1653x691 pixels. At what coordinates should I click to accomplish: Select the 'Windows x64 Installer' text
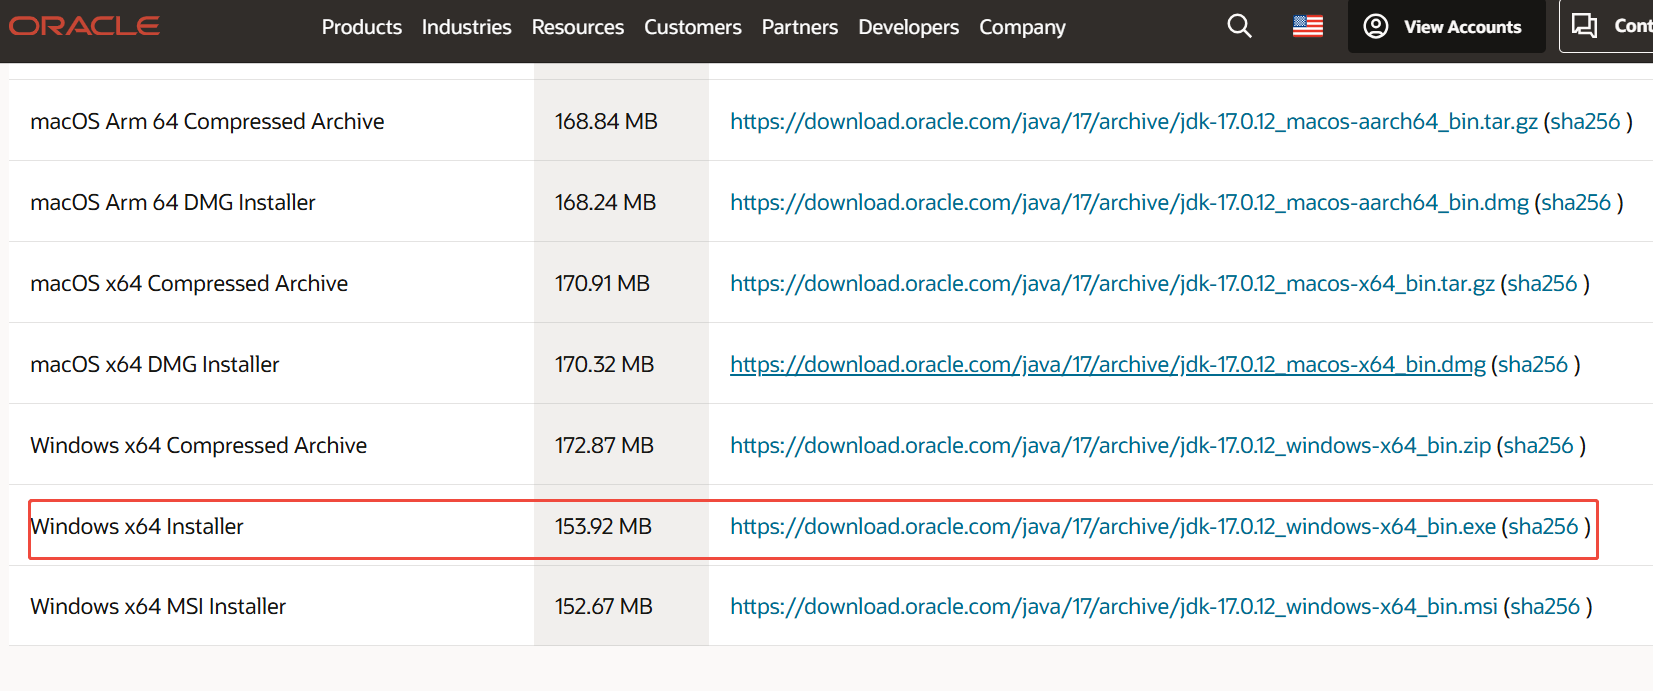[137, 526]
